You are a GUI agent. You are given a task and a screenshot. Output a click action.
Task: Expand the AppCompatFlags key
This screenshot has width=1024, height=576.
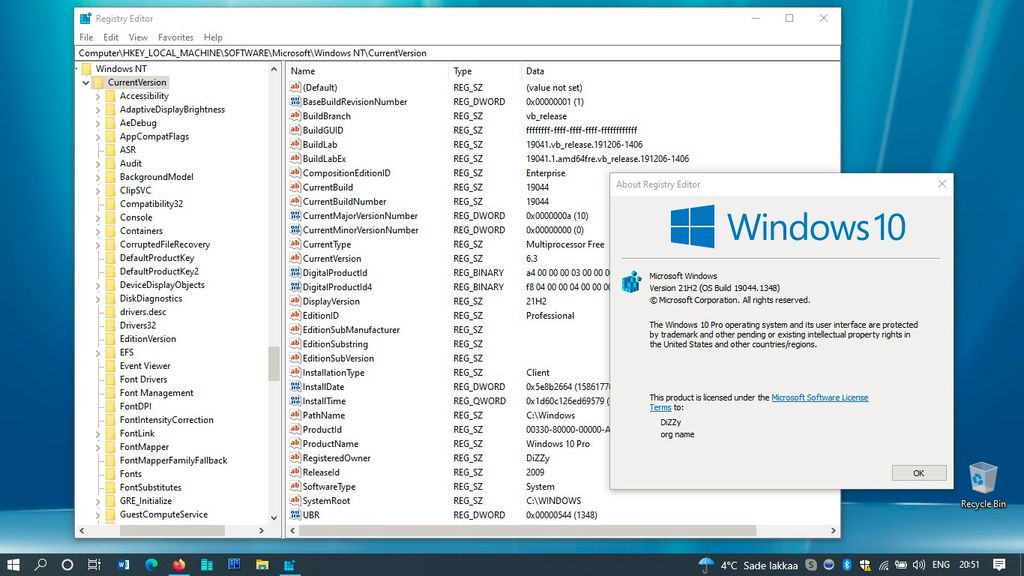98,137
